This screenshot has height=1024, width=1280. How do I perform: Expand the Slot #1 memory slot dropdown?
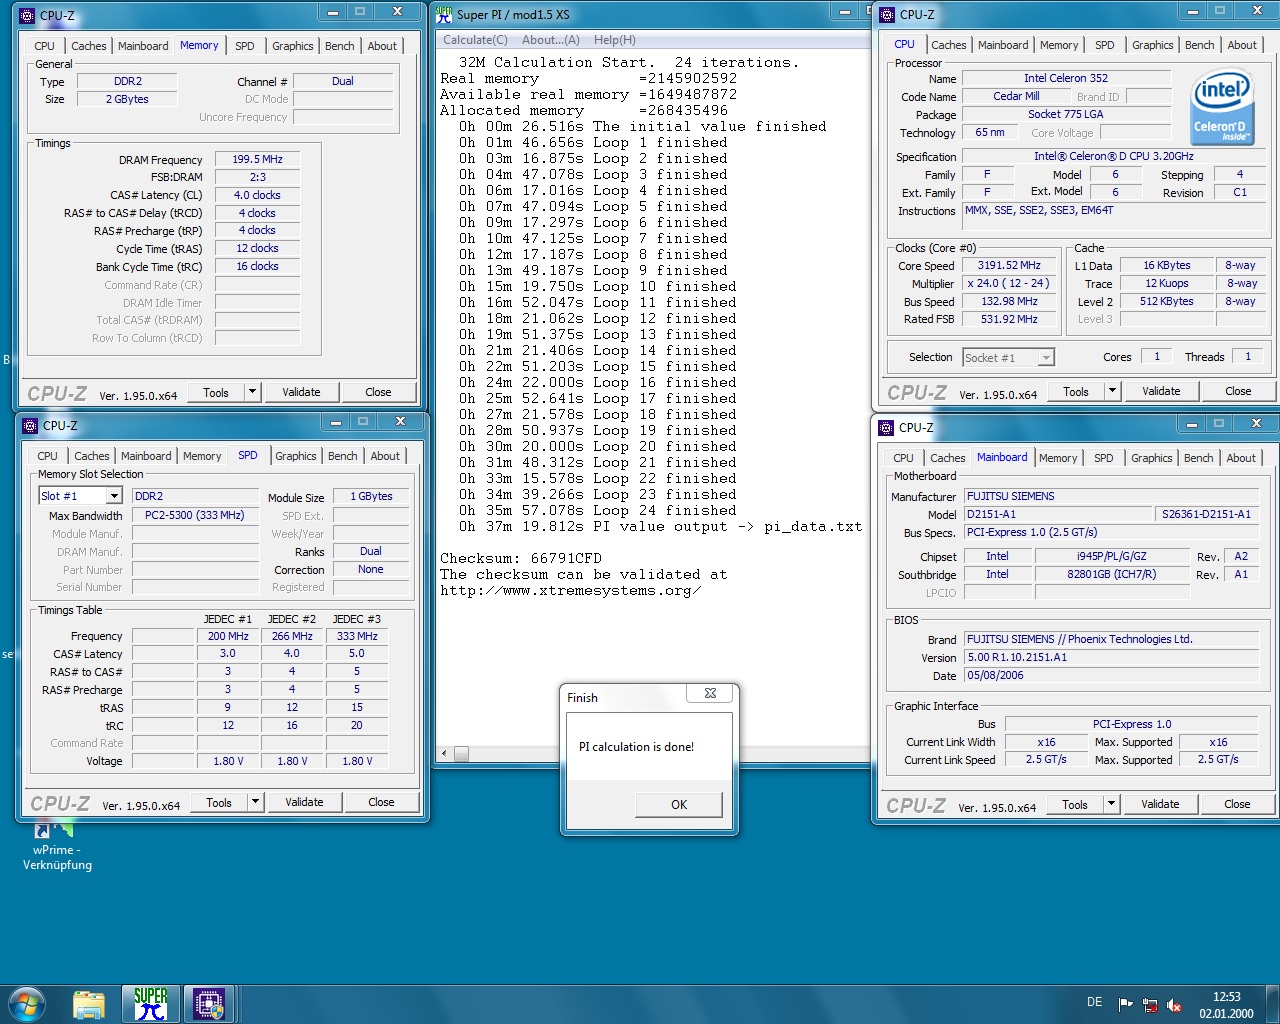(114, 496)
